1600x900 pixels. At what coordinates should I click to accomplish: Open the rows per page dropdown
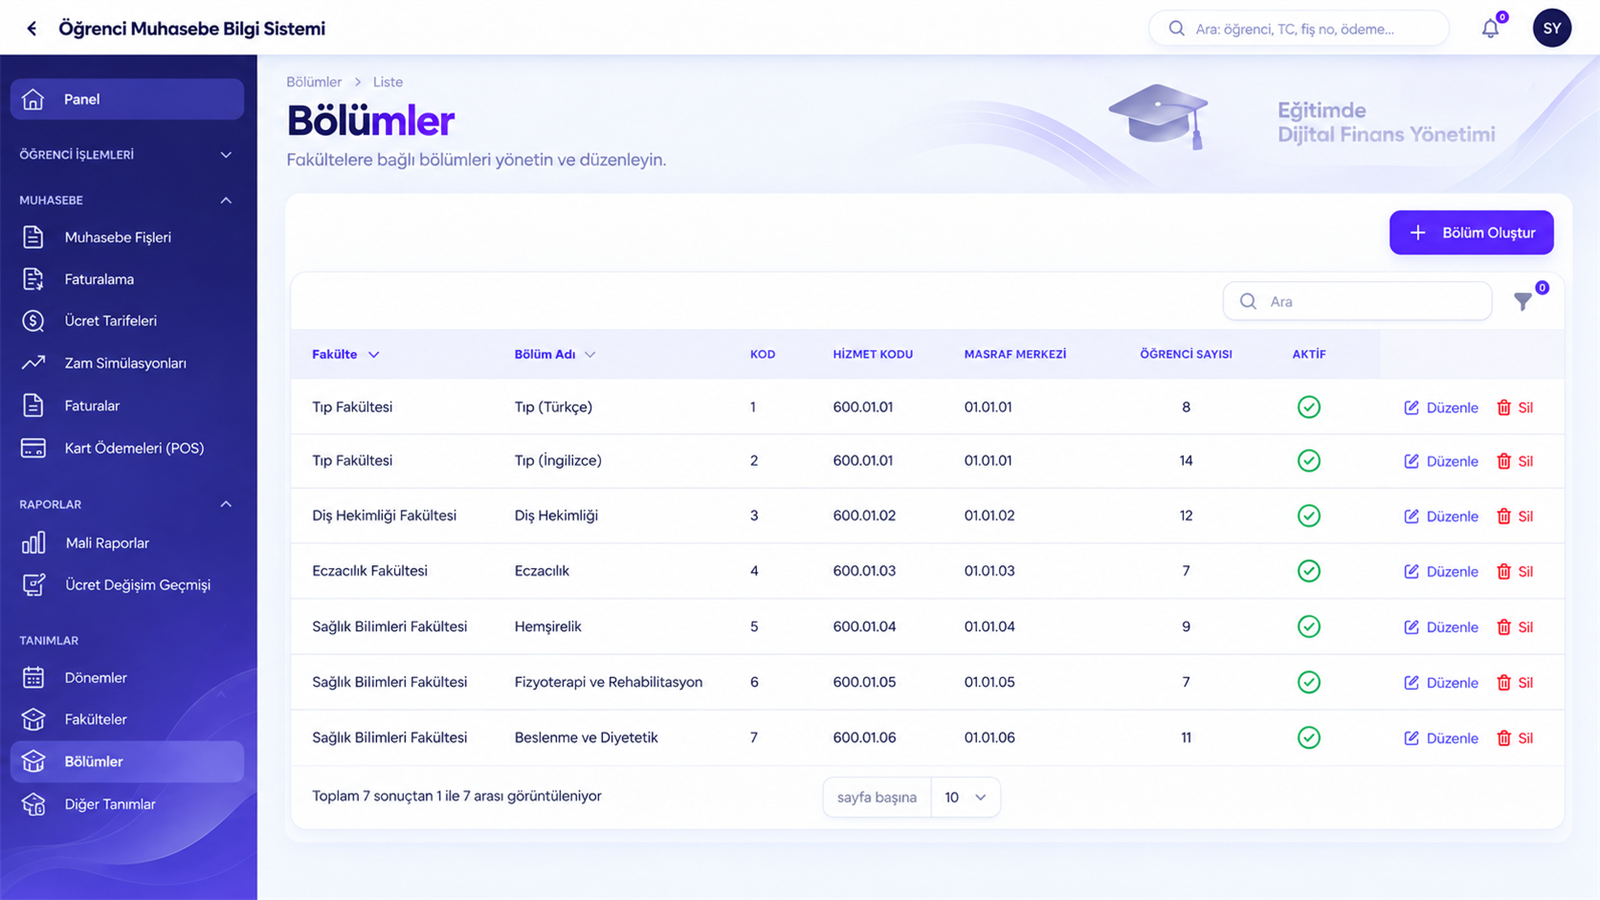pos(965,797)
